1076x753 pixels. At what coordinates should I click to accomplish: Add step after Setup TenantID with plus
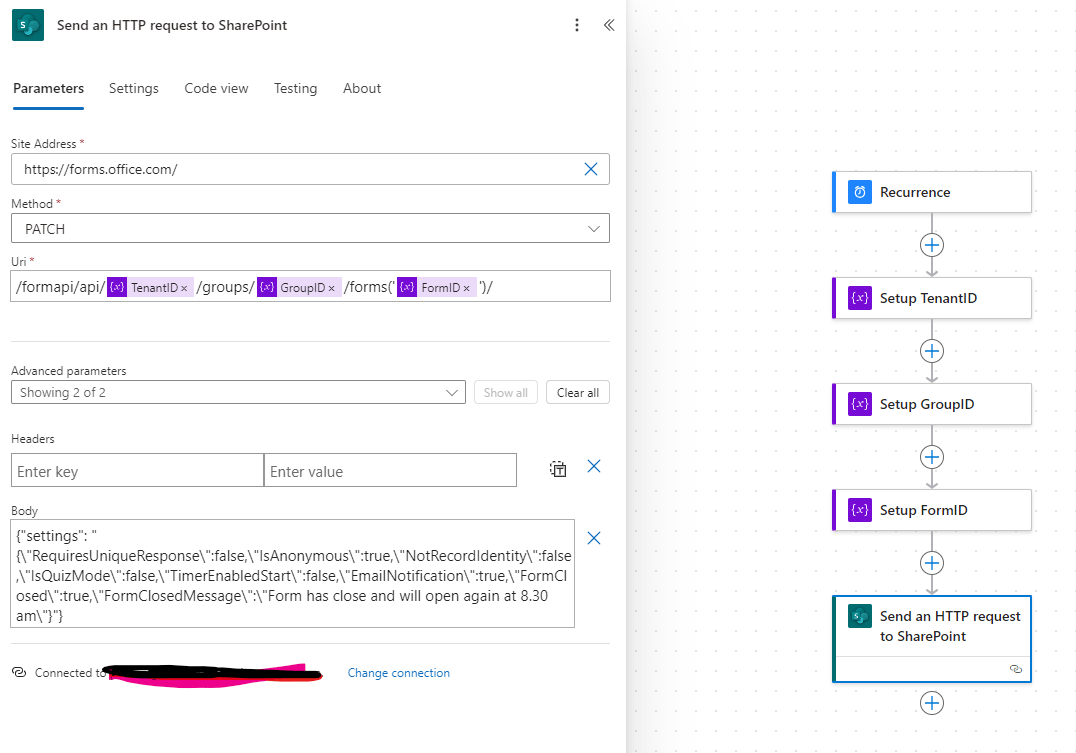(x=932, y=351)
